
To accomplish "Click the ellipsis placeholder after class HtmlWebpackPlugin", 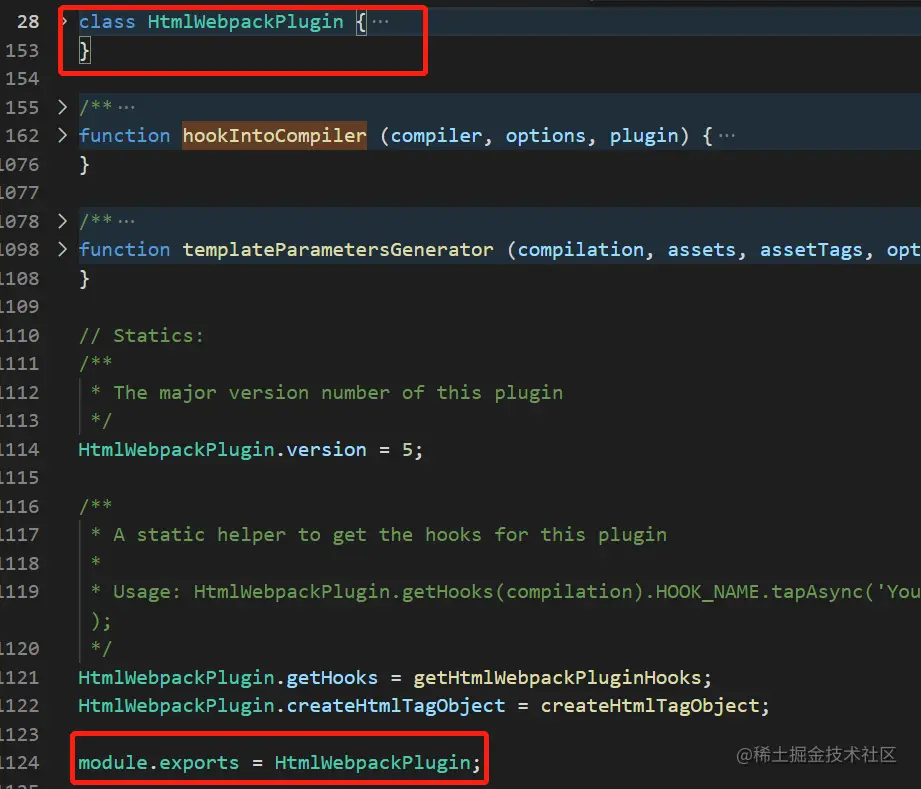I will 378,21.
